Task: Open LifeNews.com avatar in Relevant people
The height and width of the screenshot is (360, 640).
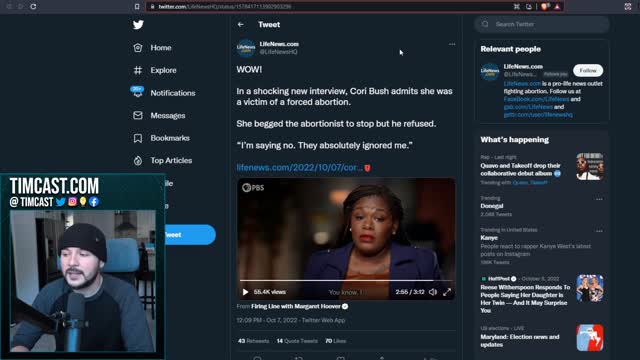Action: [490, 72]
